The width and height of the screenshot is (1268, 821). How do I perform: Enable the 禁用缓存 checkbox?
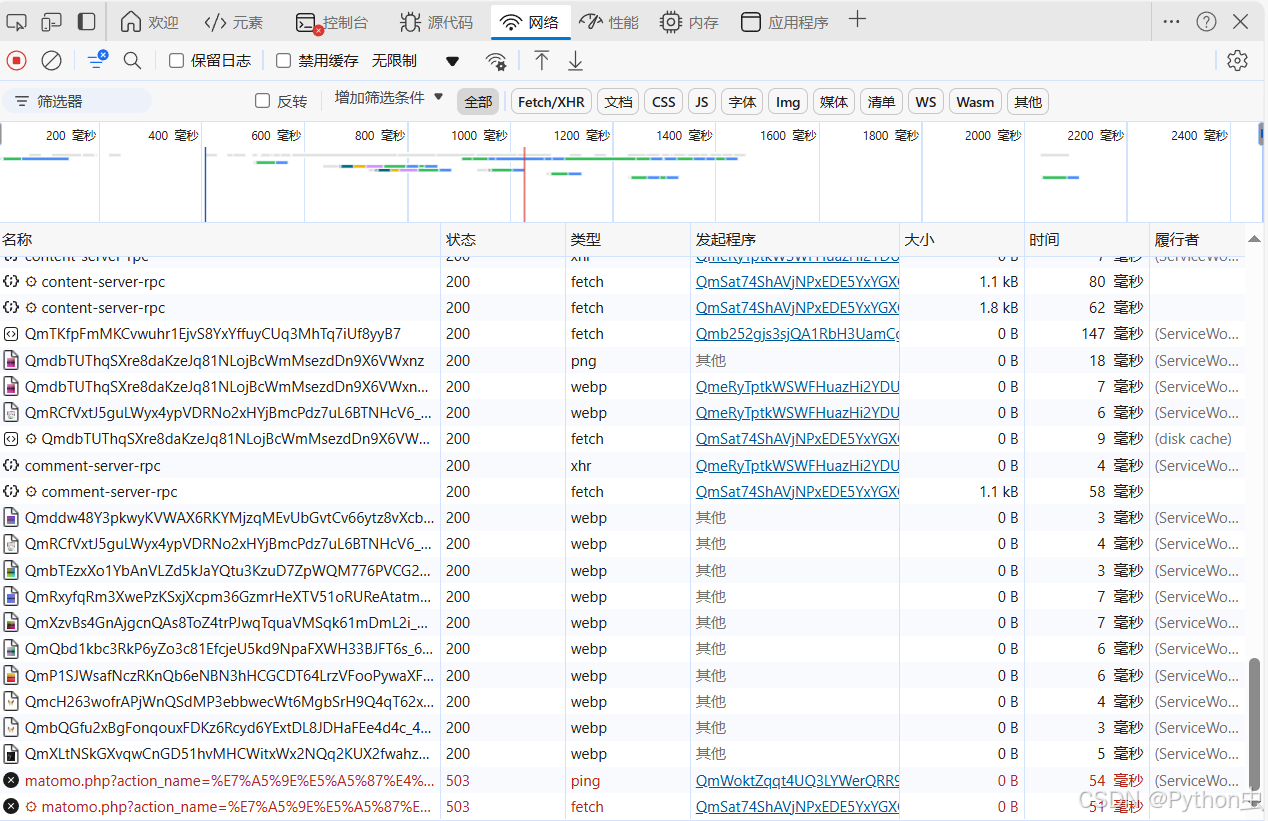click(x=283, y=61)
